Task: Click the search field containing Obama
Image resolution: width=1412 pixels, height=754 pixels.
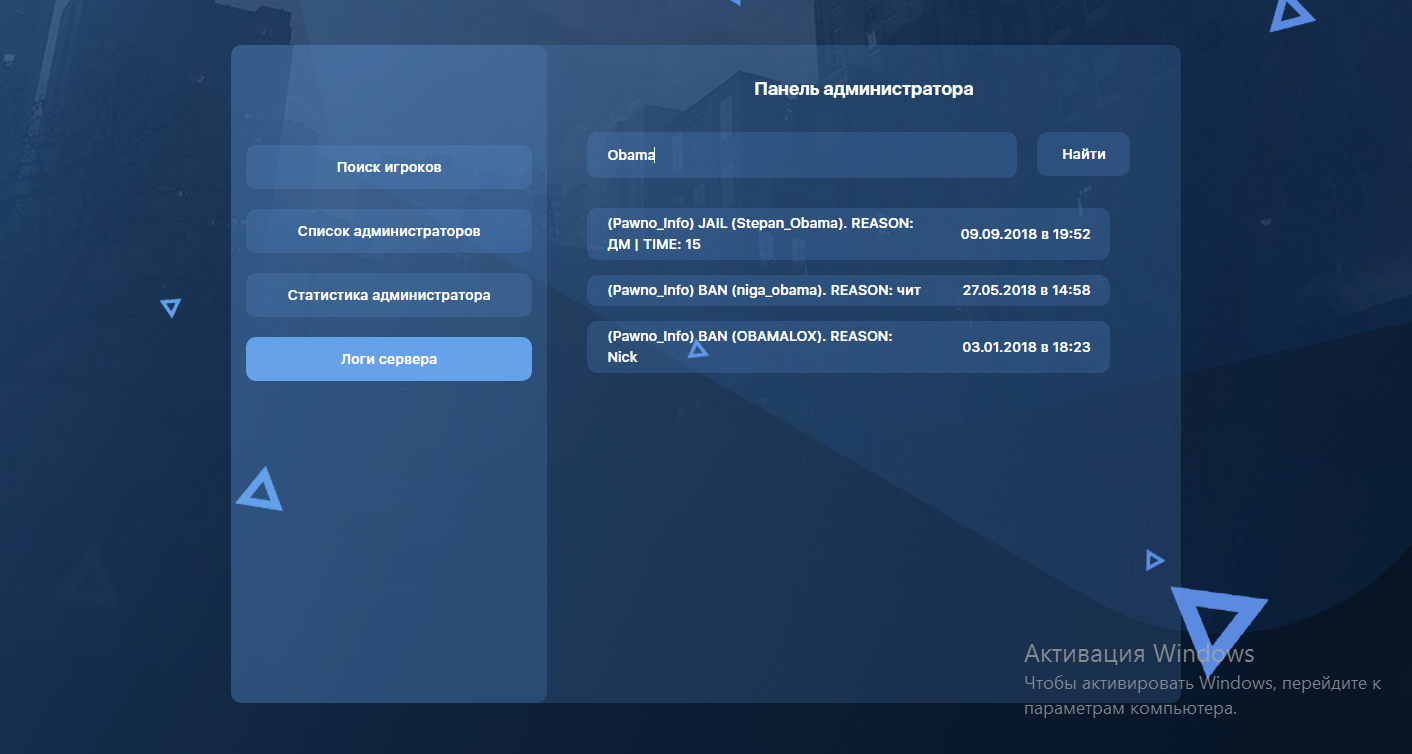Action: [800, 155]
